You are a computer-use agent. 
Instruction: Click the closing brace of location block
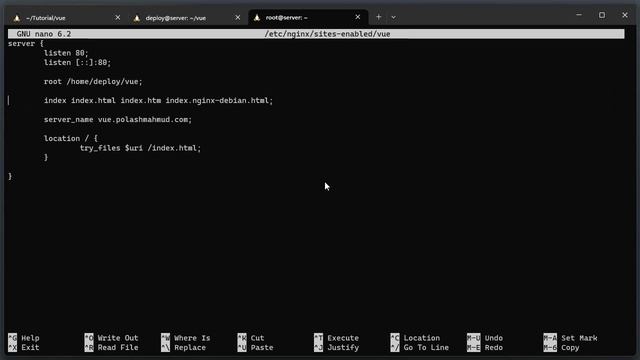[46, 158]
